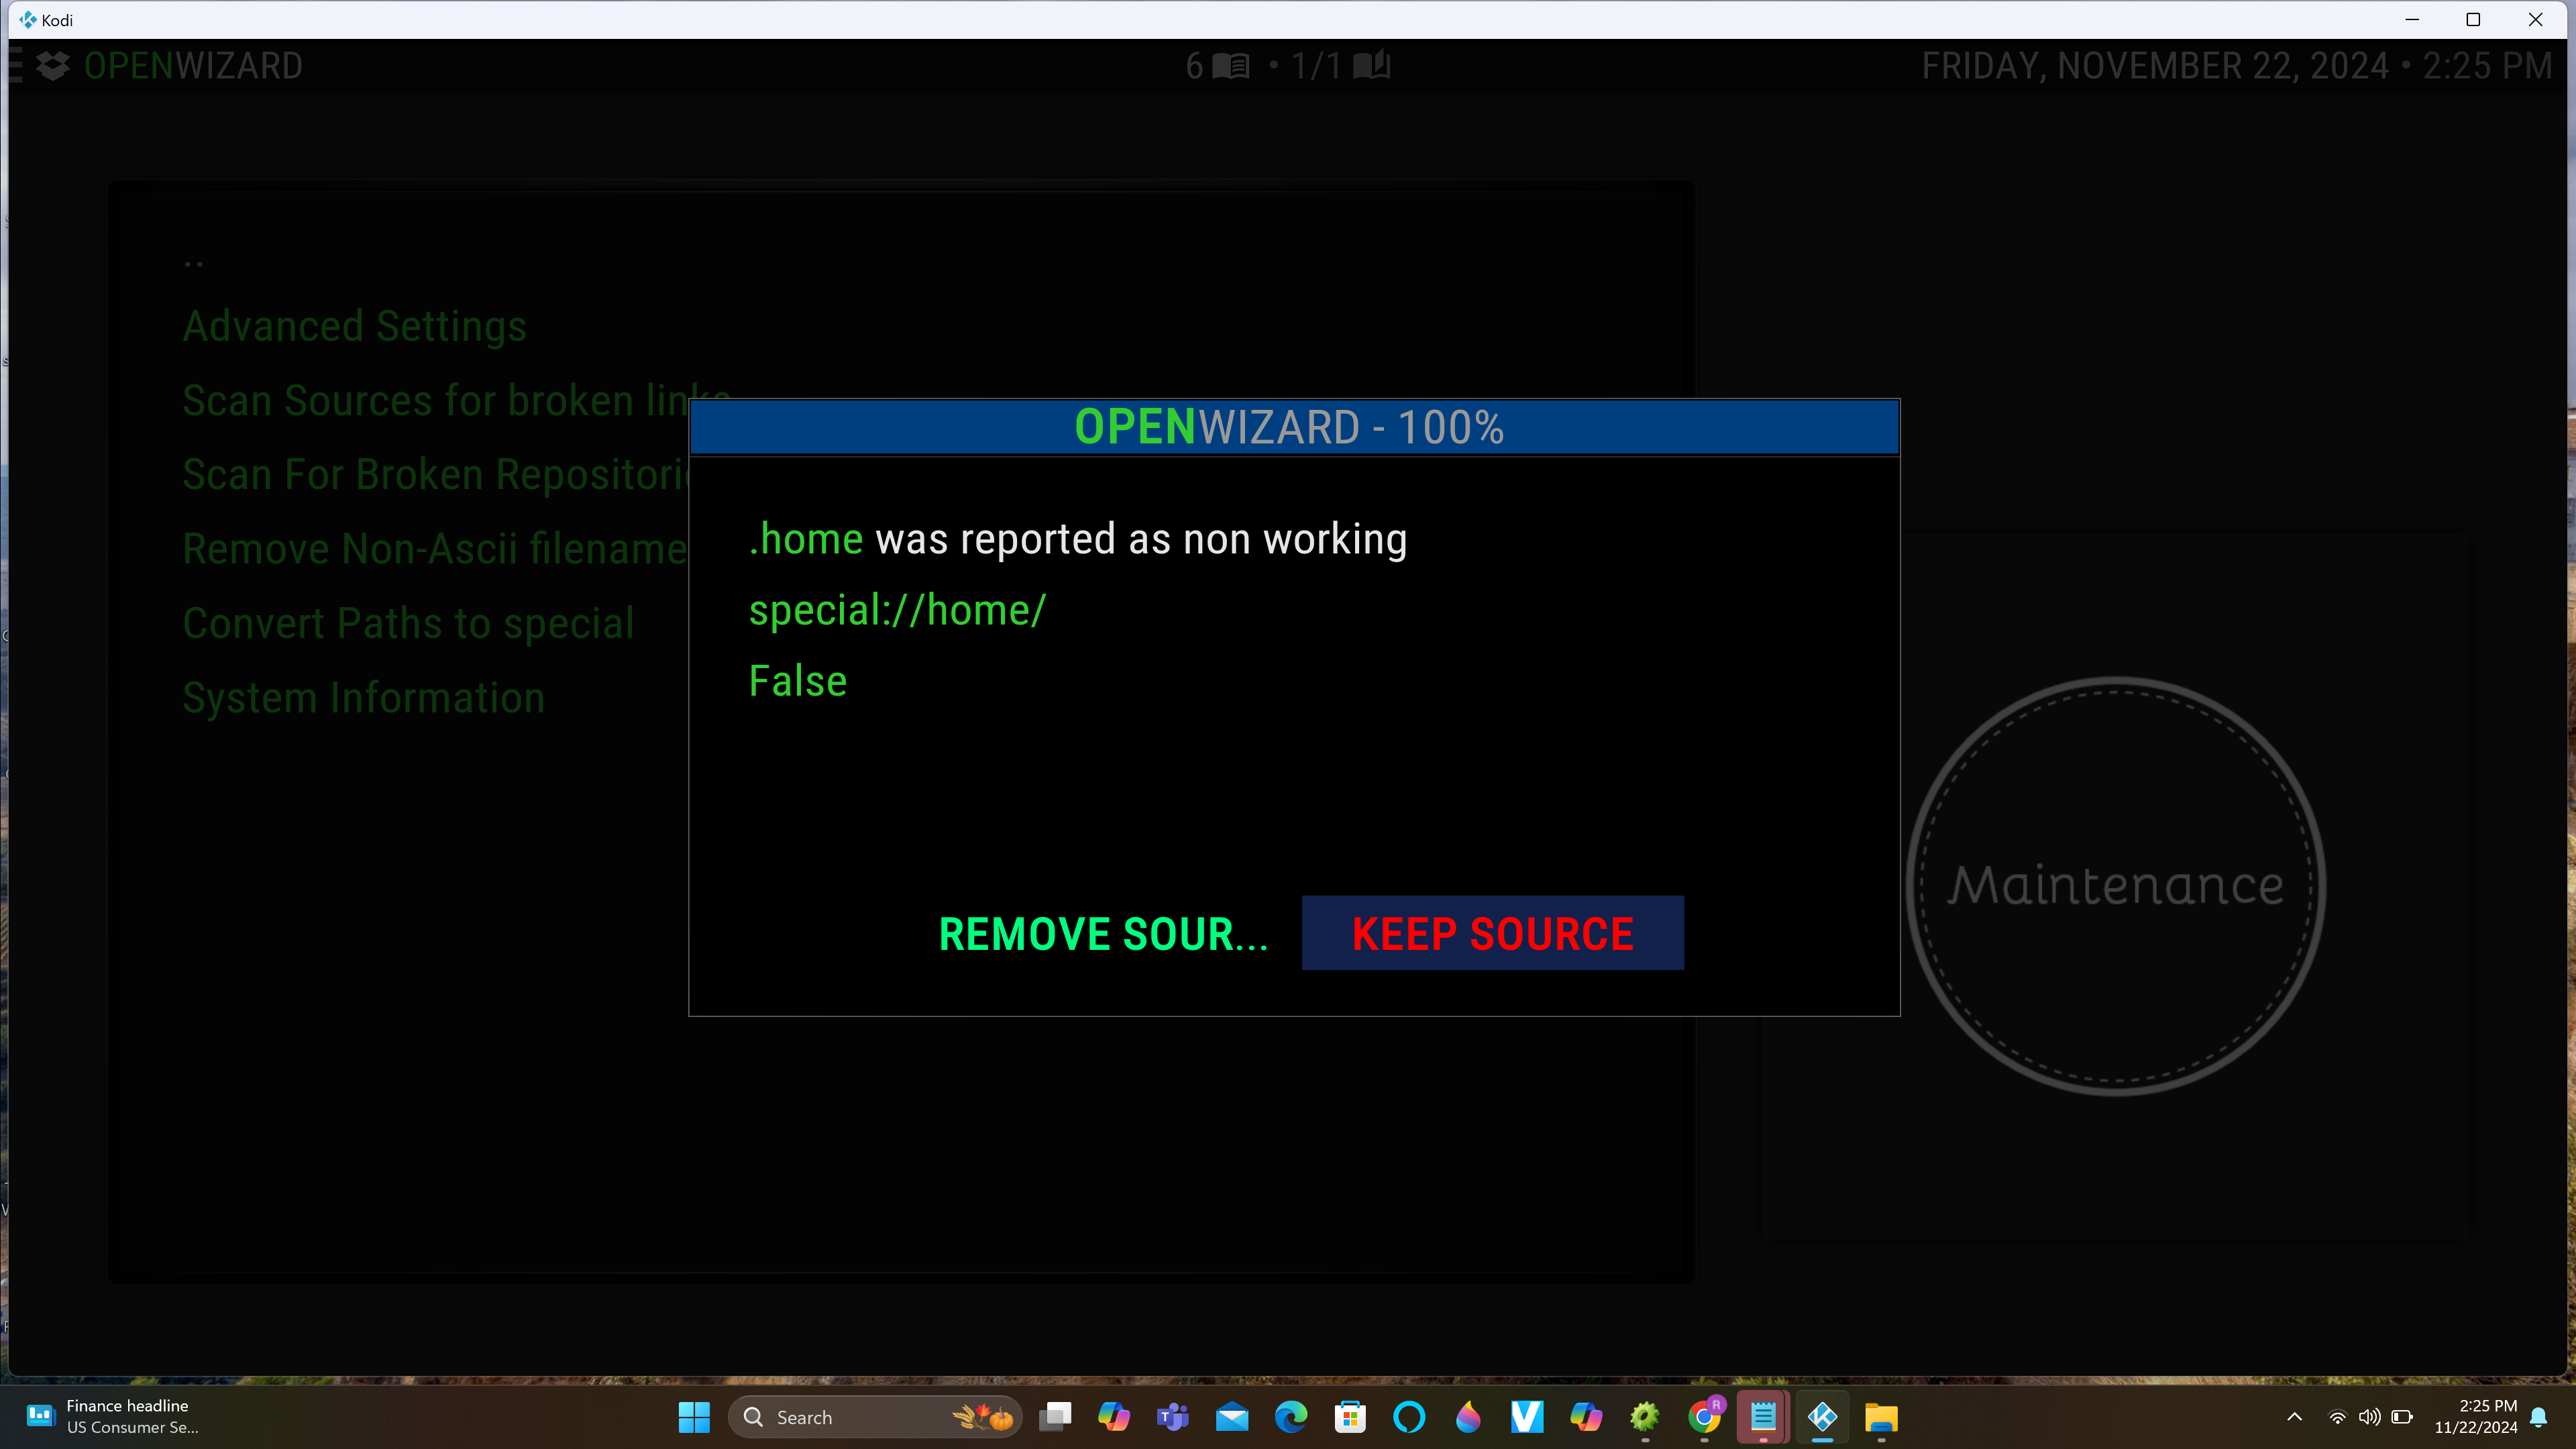Open Microsoft Teams from taskbar
This screenshot has width=2576, height=1449.
[x=1173, y=1417]
